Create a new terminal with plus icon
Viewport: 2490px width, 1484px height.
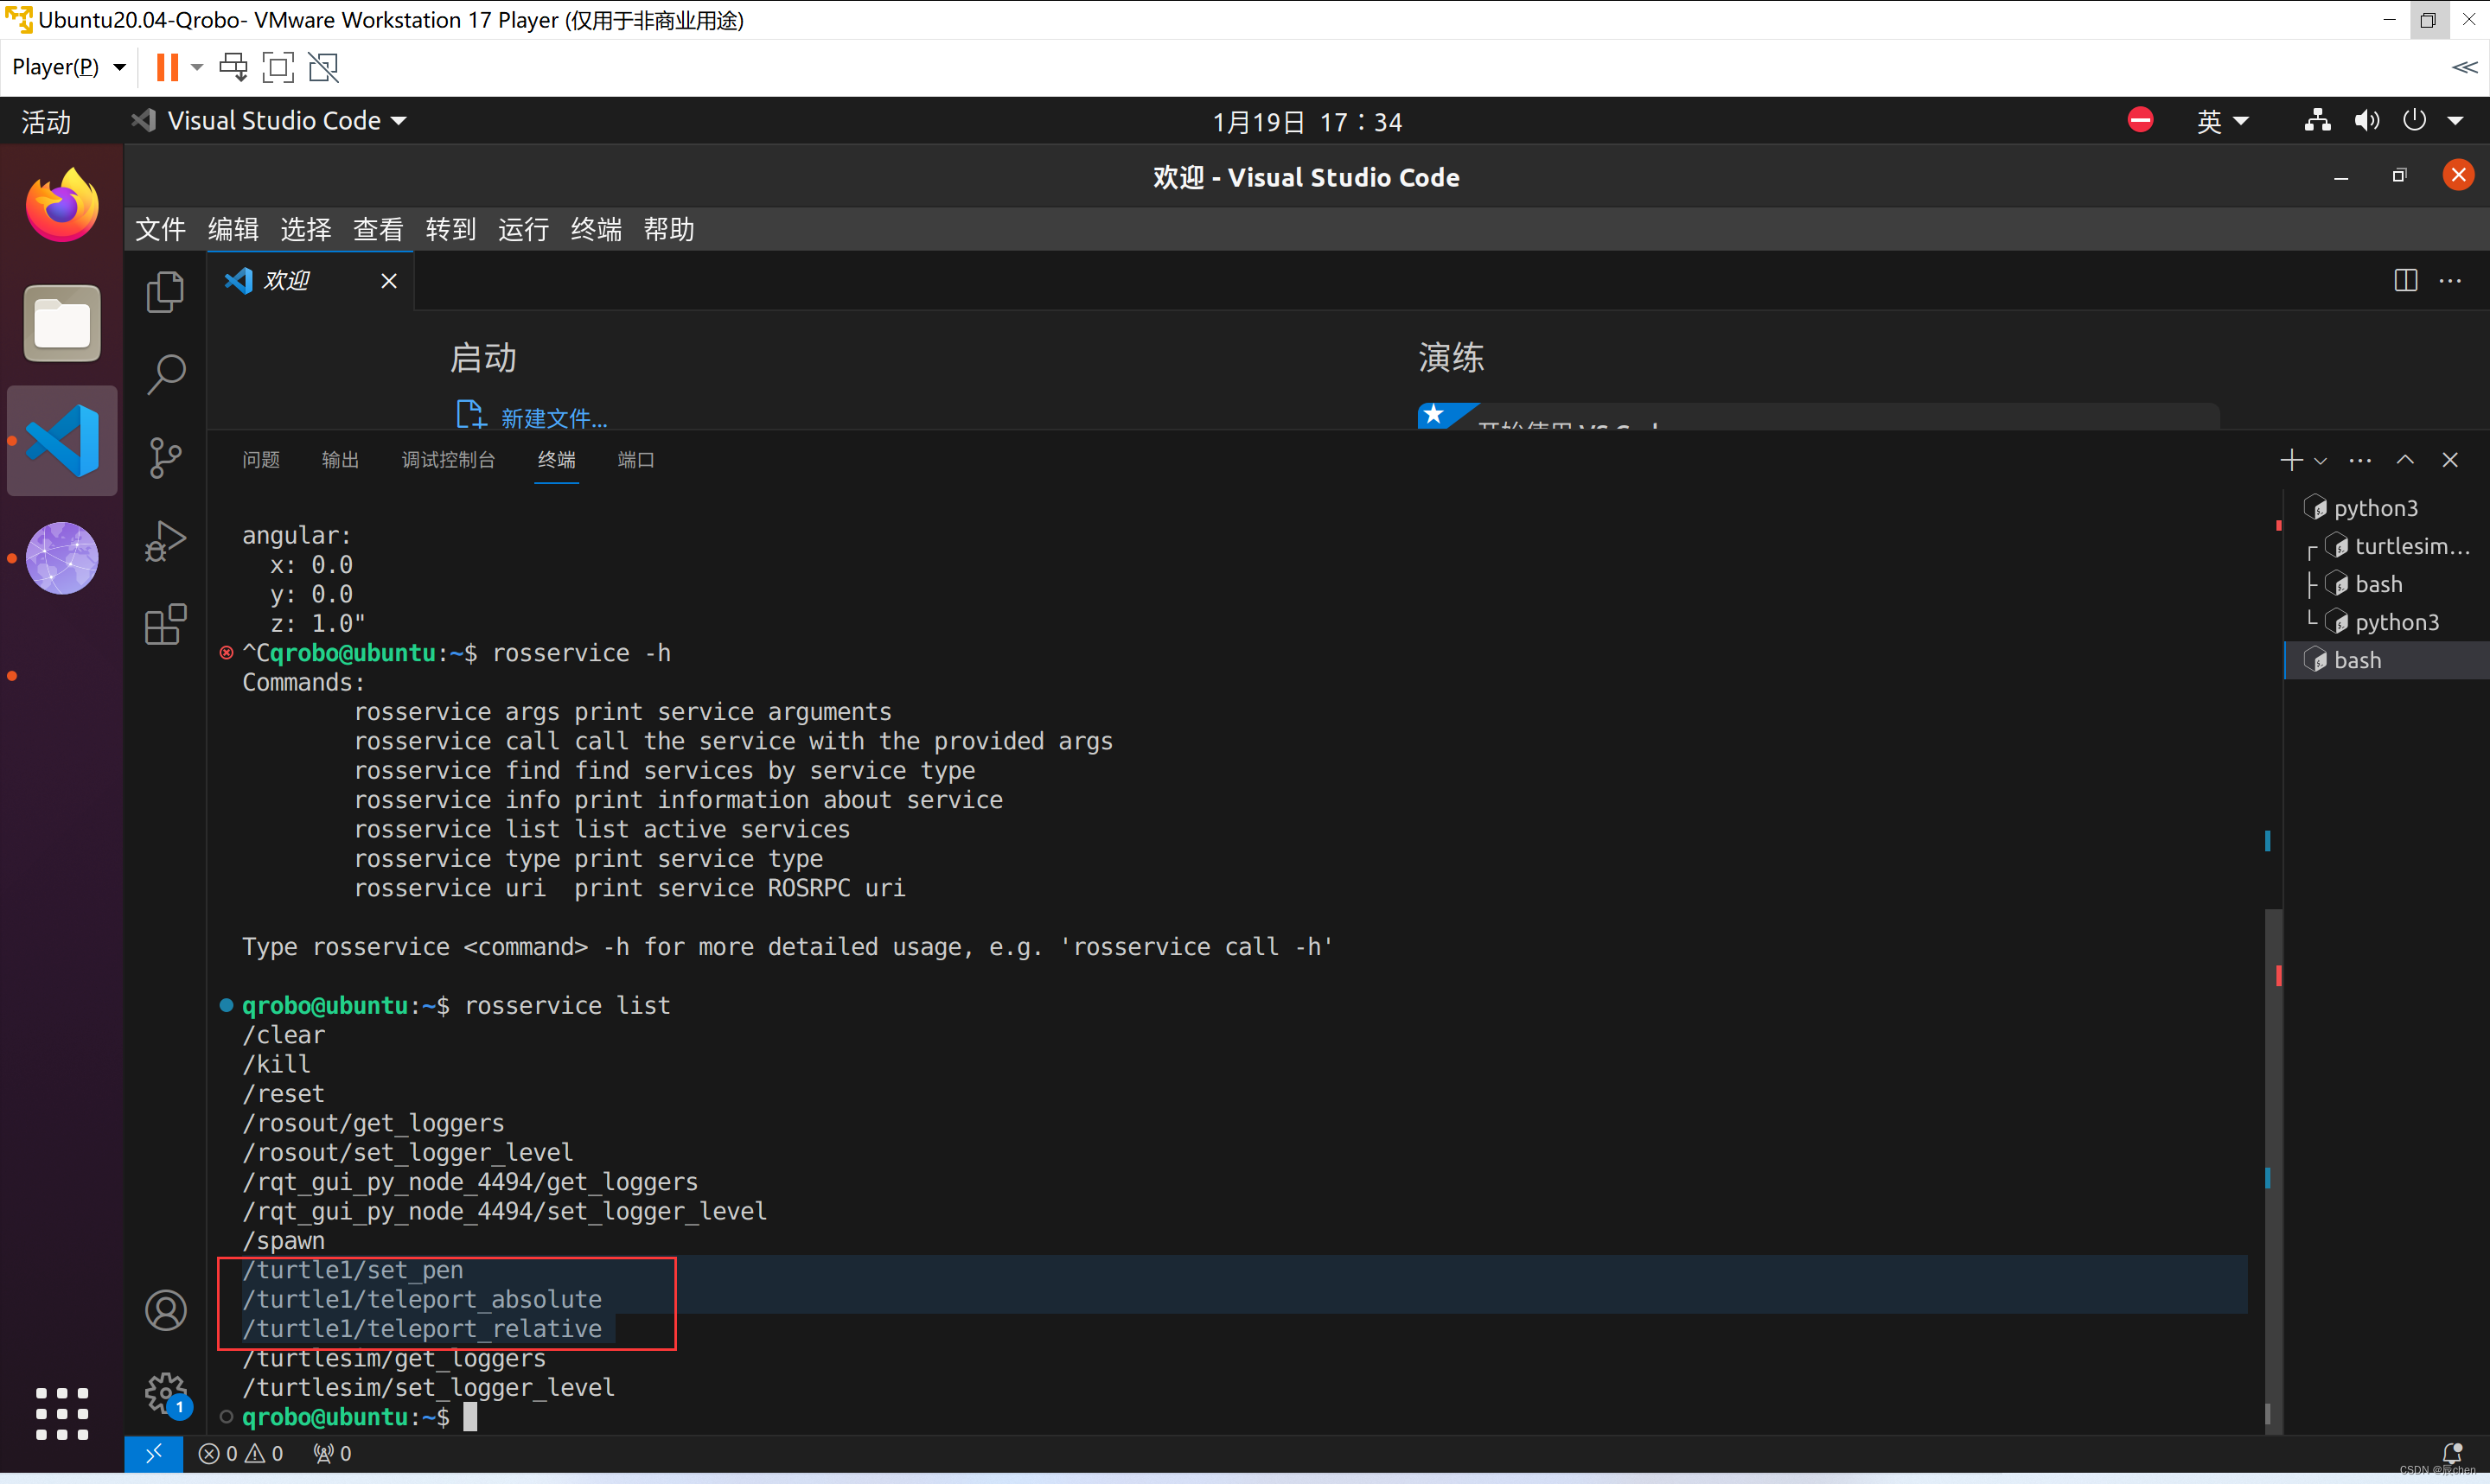(2291, 460)
